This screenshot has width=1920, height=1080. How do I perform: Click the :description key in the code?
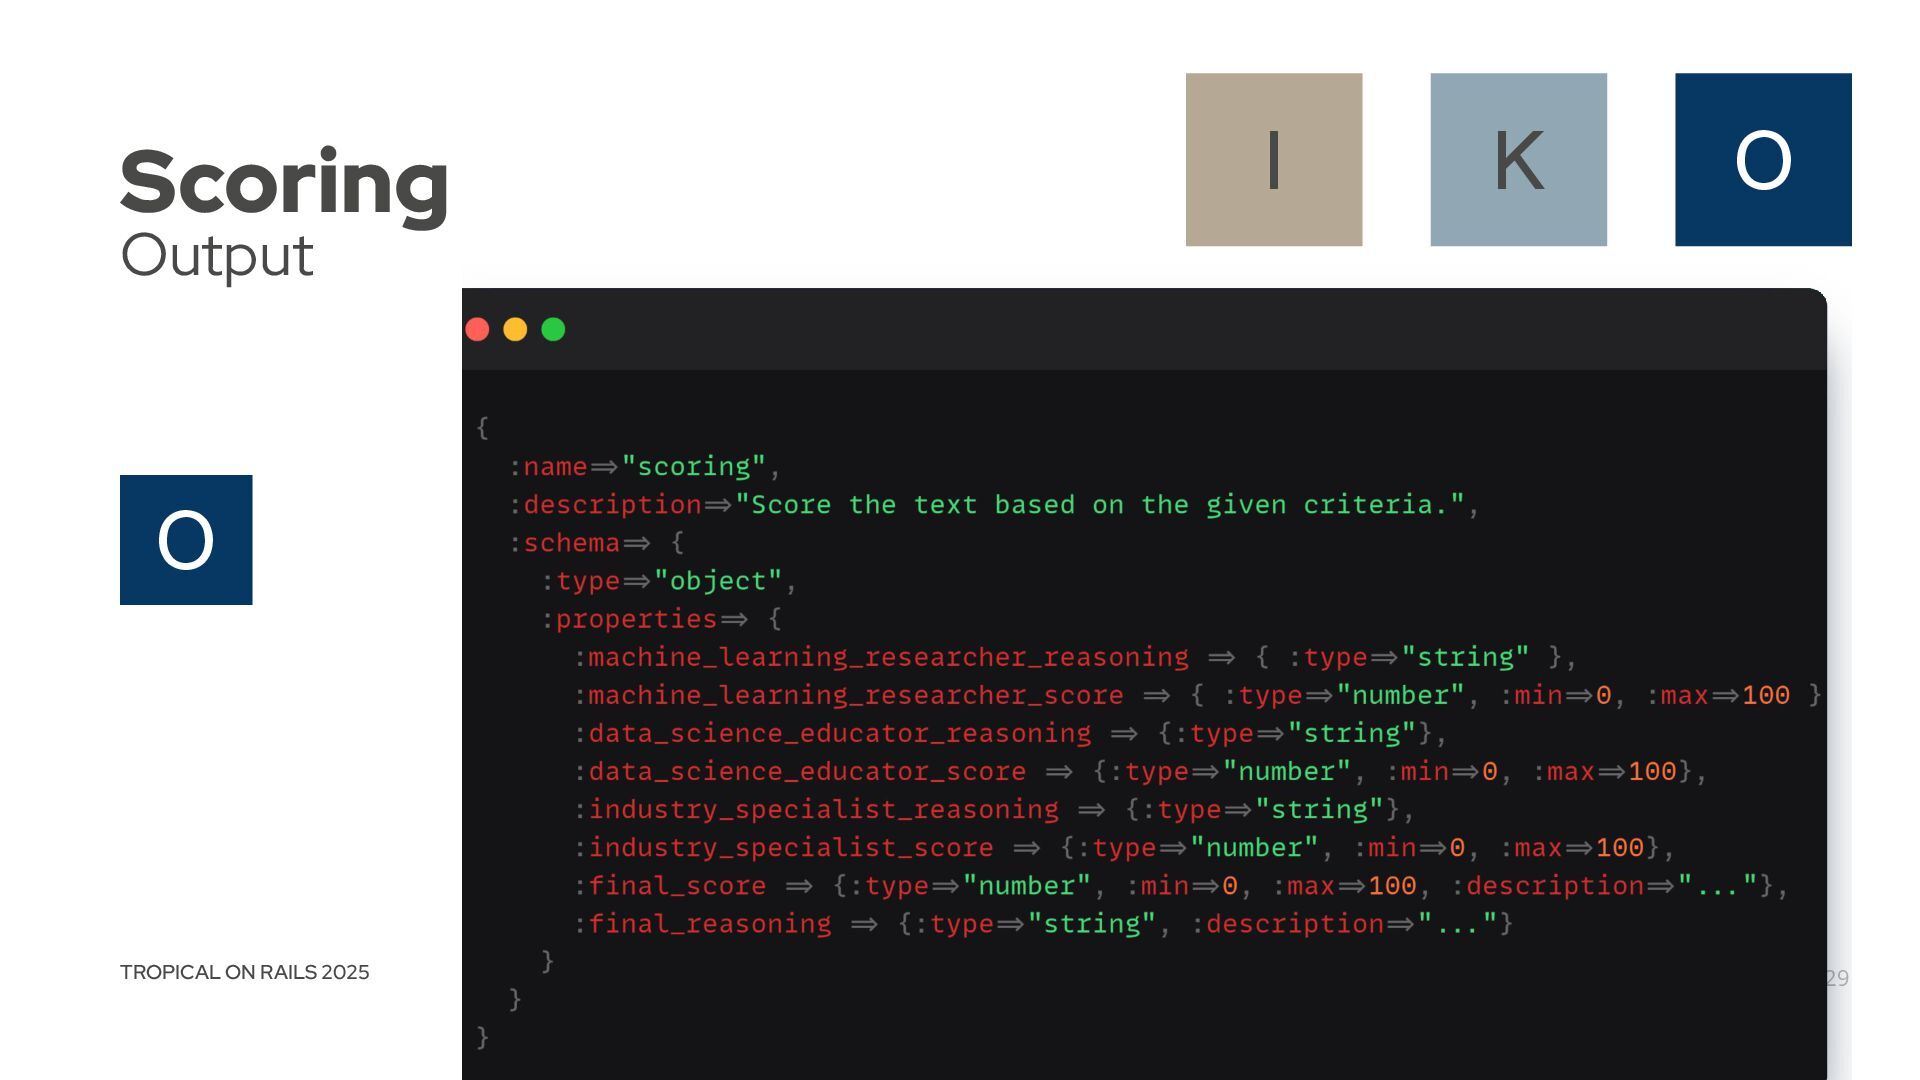(607, 505)
